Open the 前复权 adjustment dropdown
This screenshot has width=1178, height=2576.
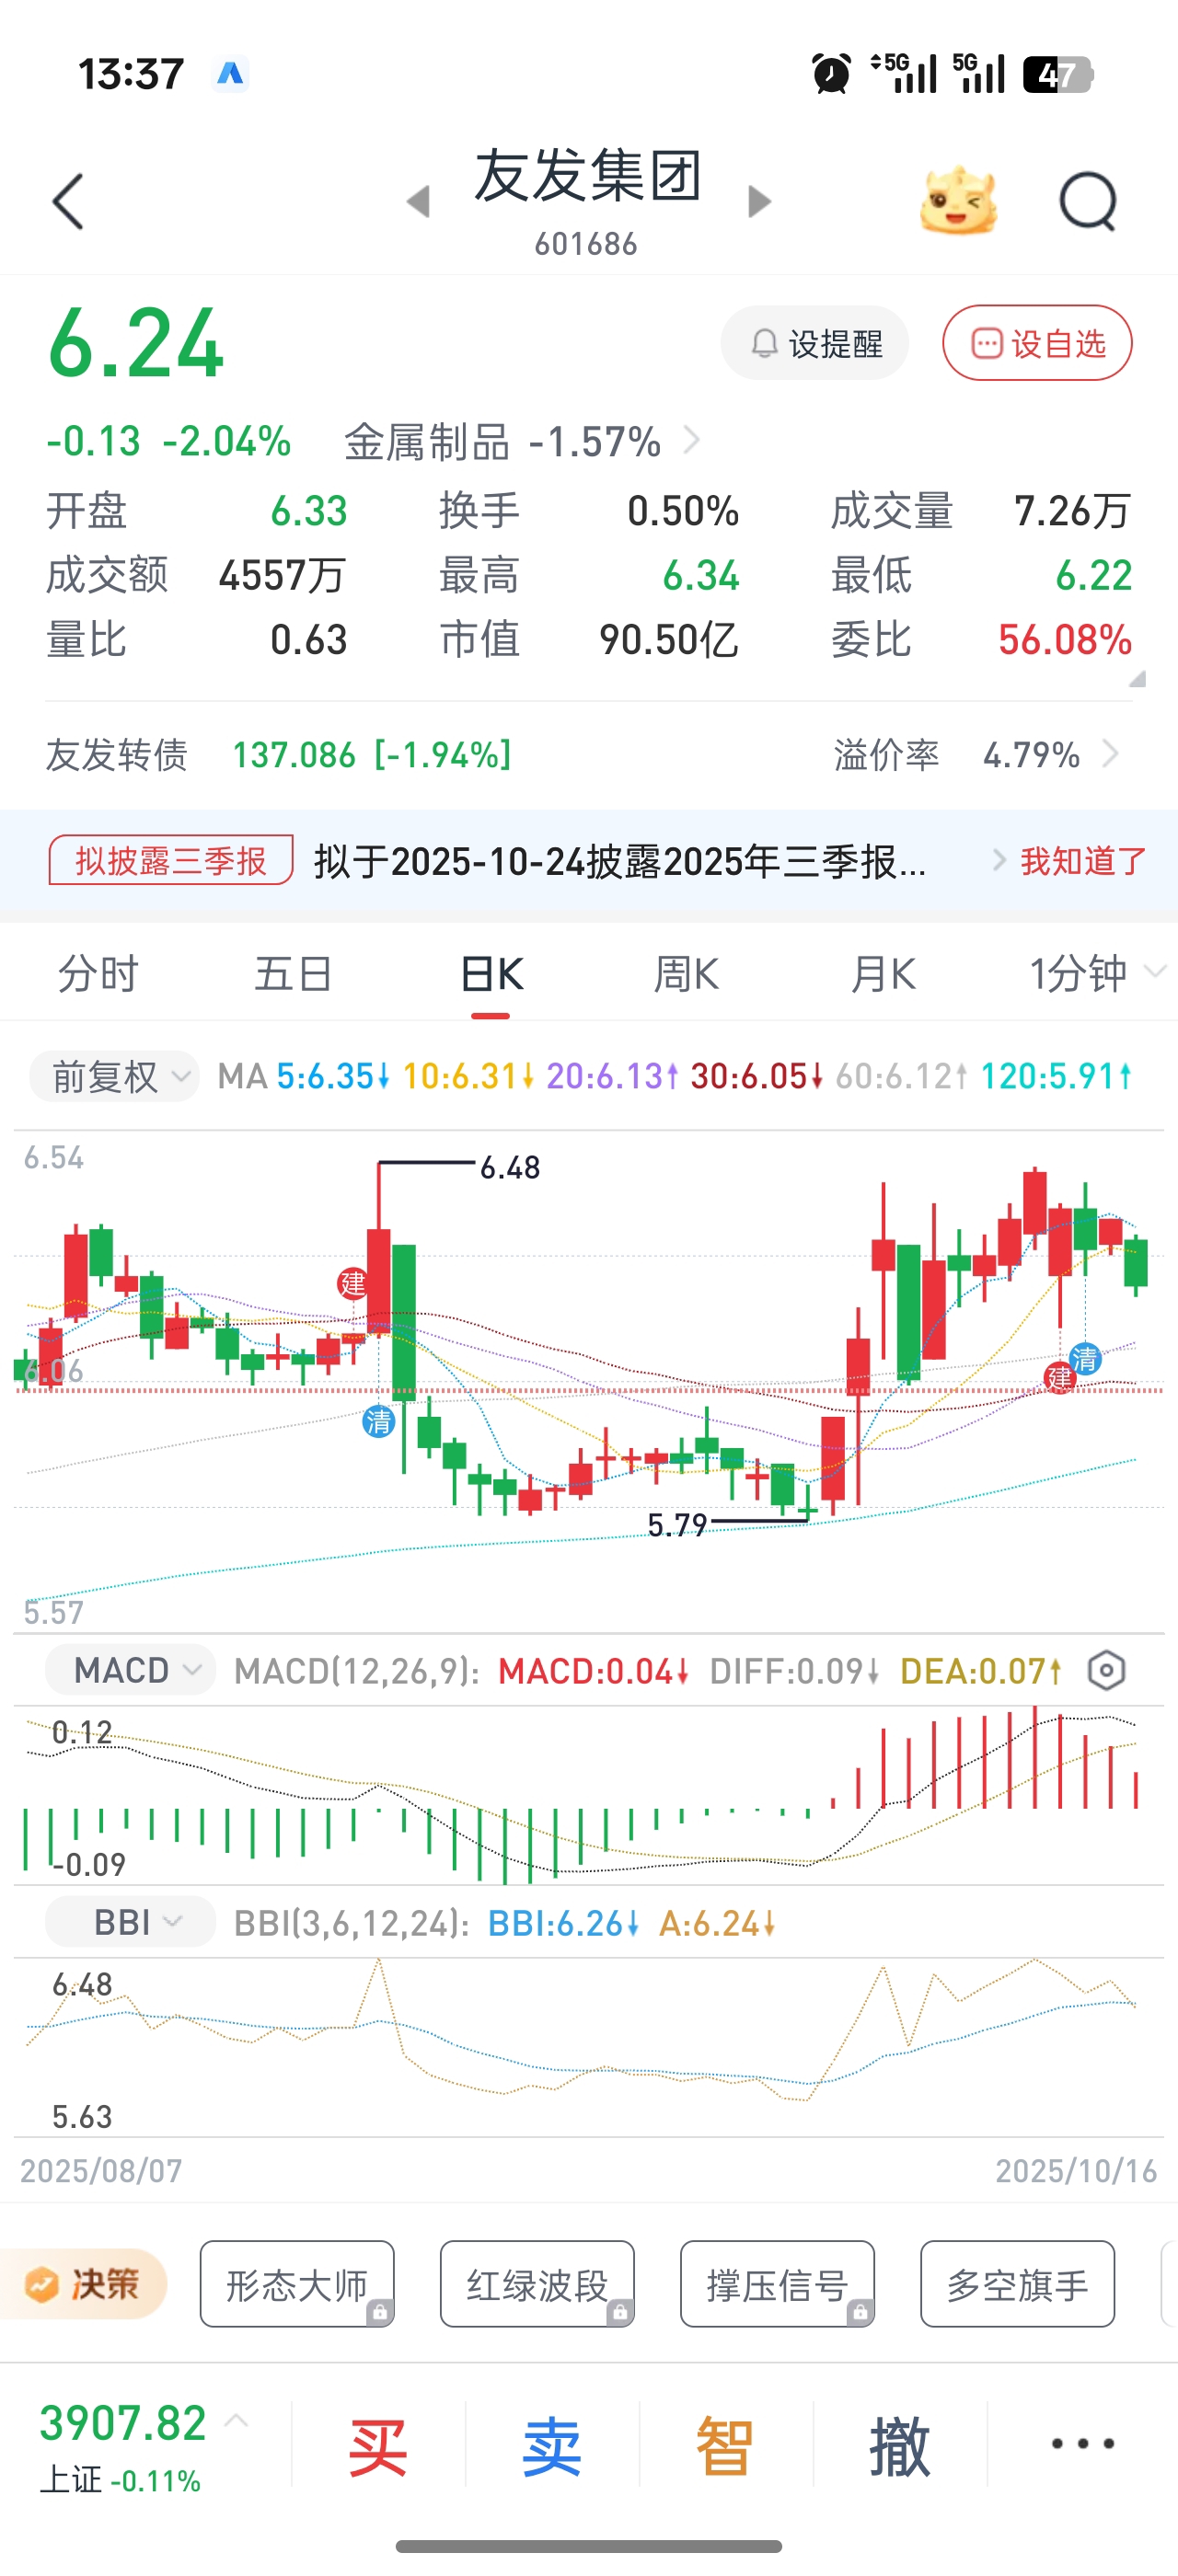[x=115, y=1076]
